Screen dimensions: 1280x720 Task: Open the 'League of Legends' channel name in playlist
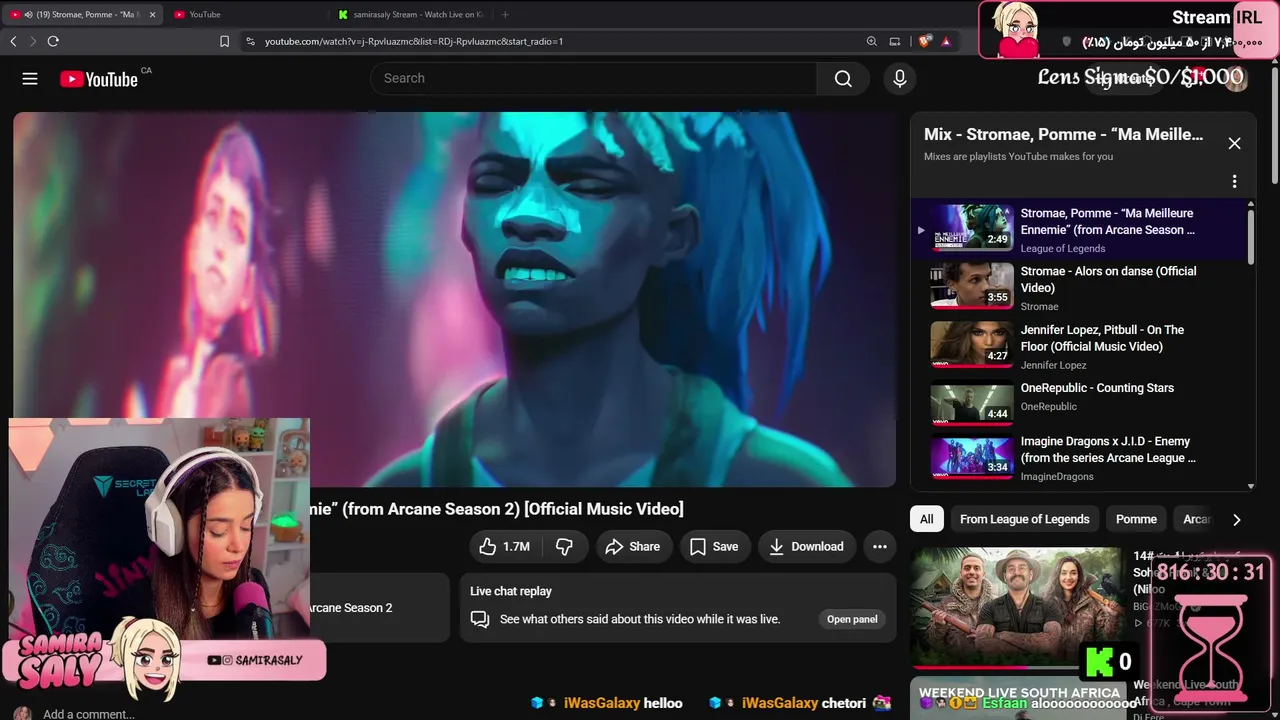pyautogui.click(x=1063, y=248)
